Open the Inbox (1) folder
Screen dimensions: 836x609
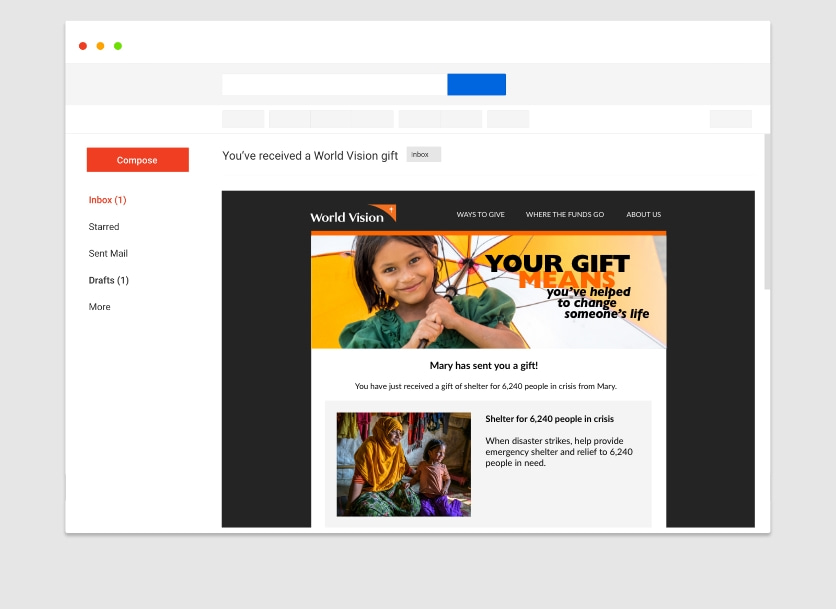click(x=107, y=200)
